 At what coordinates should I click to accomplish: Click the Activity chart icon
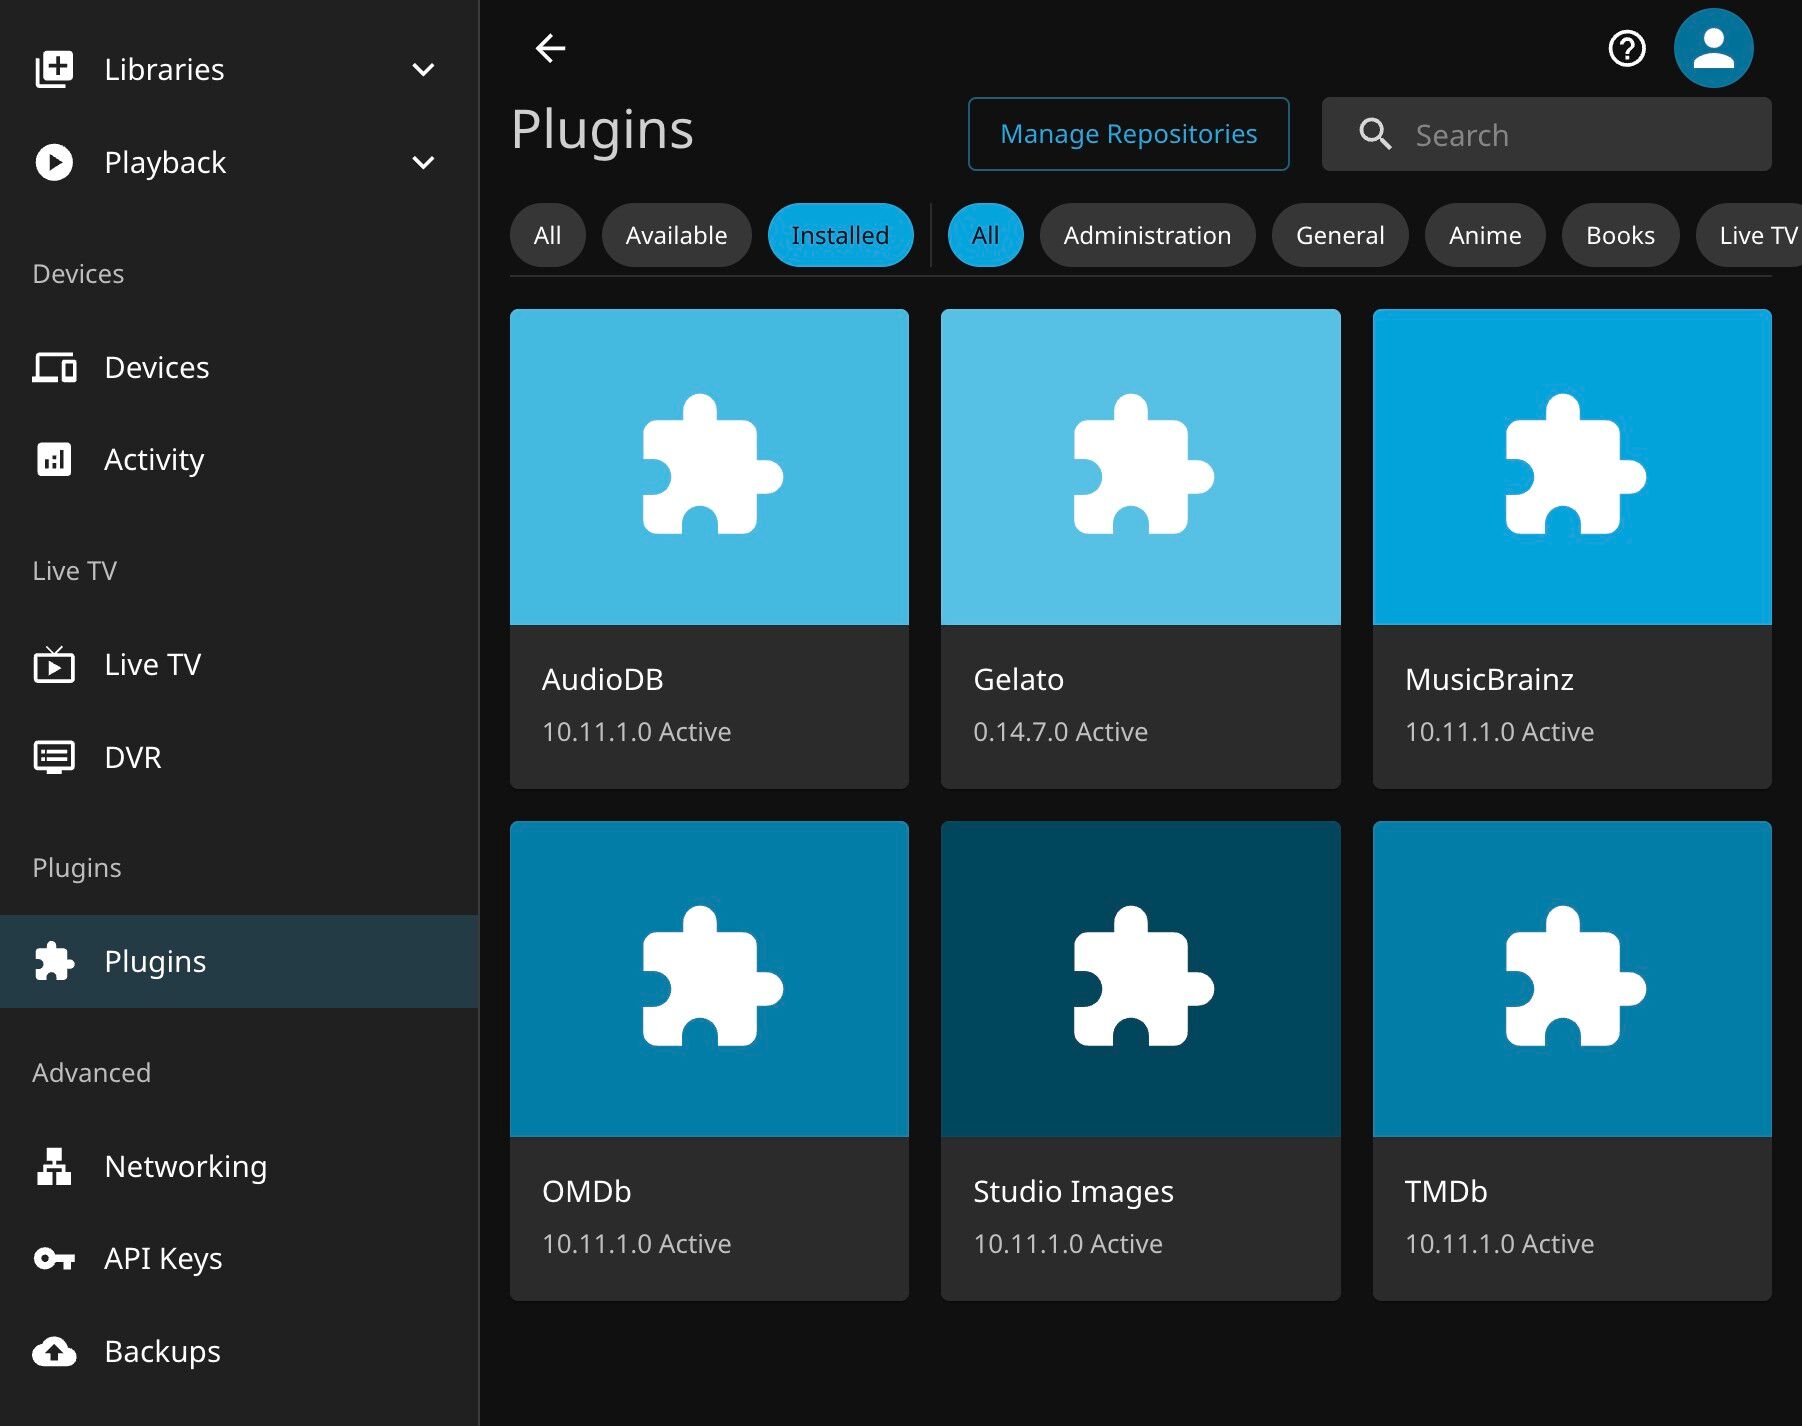click(54, 459)
